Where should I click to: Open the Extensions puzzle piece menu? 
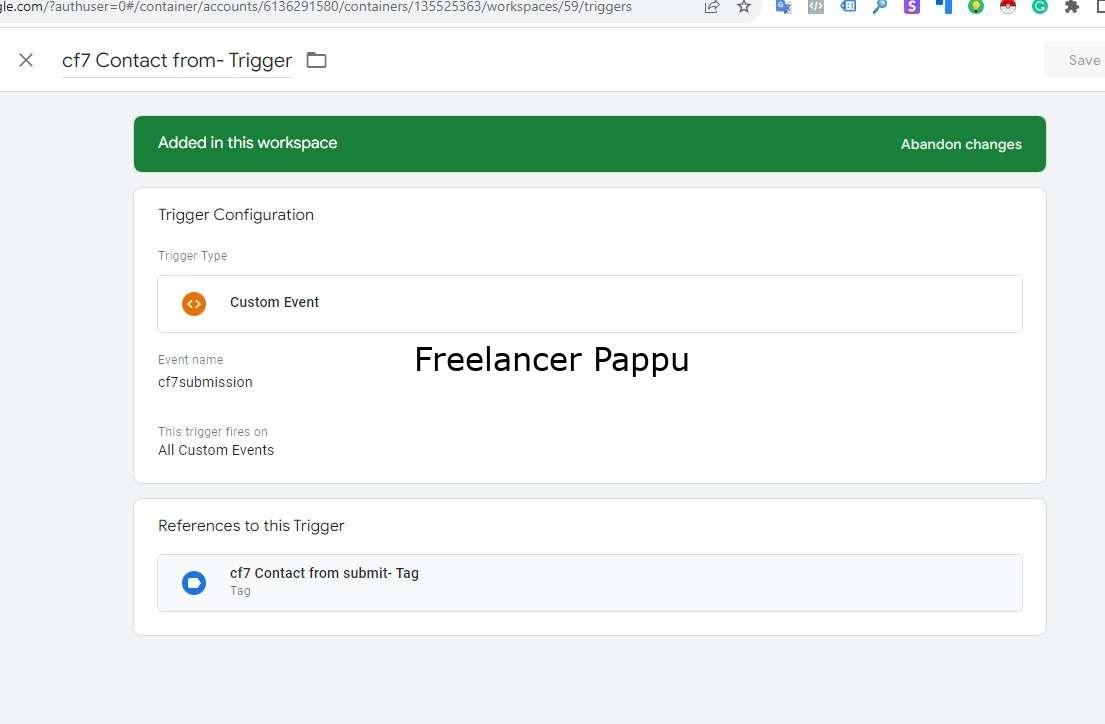(x=1072, y=7)
